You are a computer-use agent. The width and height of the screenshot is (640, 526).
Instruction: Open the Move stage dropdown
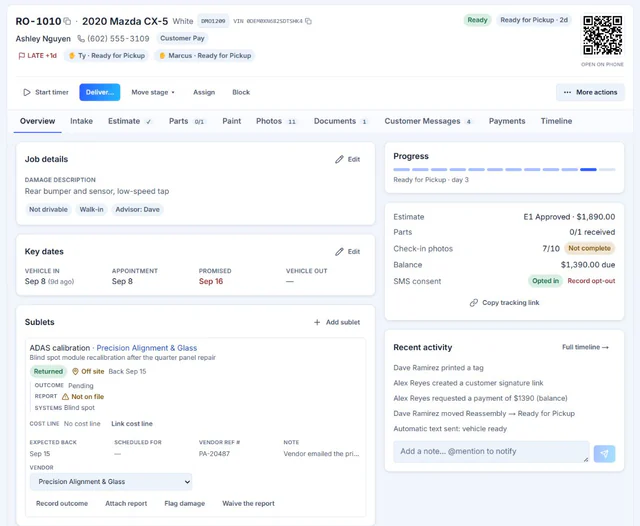153,92
